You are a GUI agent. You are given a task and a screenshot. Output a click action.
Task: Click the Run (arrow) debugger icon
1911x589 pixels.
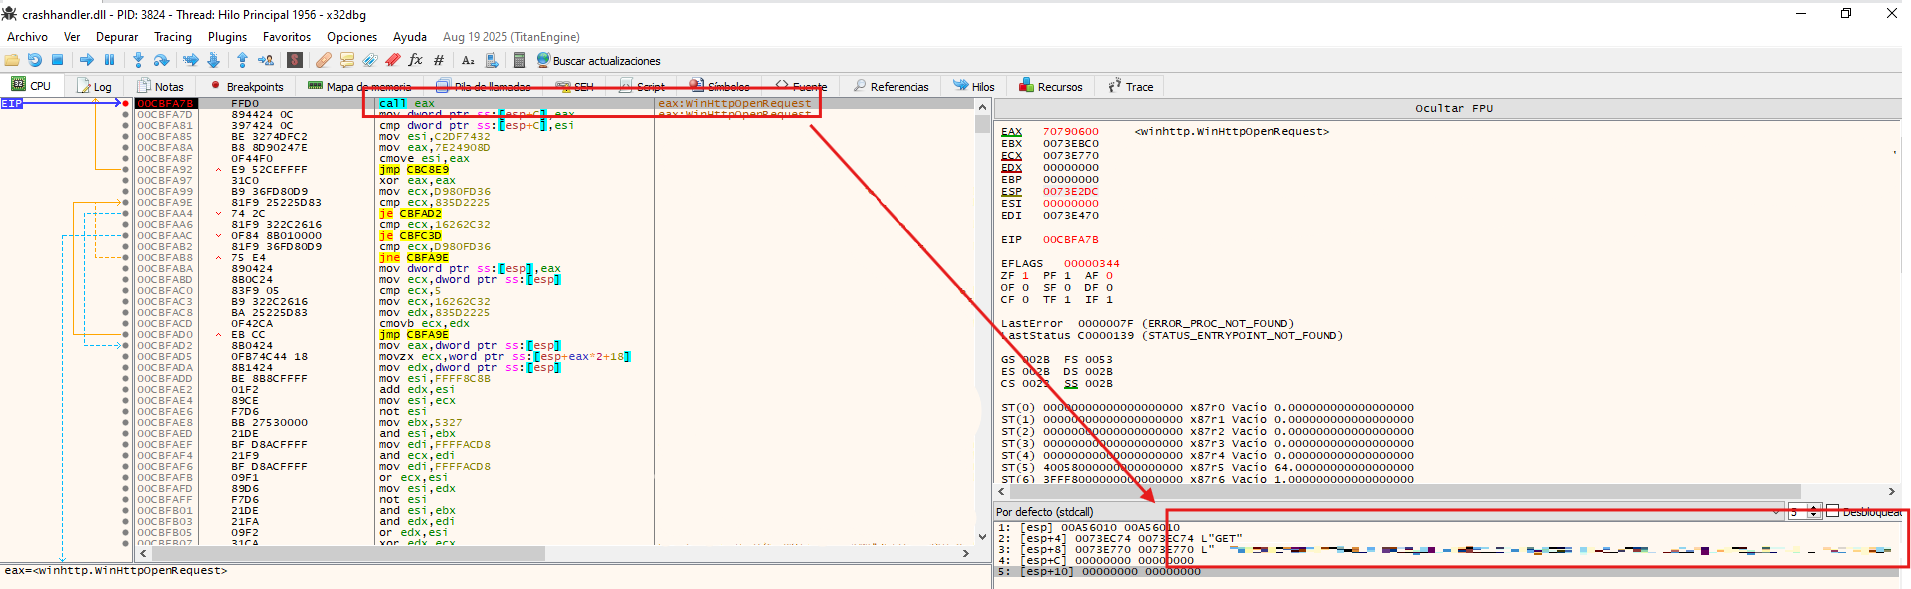[86, 60]
